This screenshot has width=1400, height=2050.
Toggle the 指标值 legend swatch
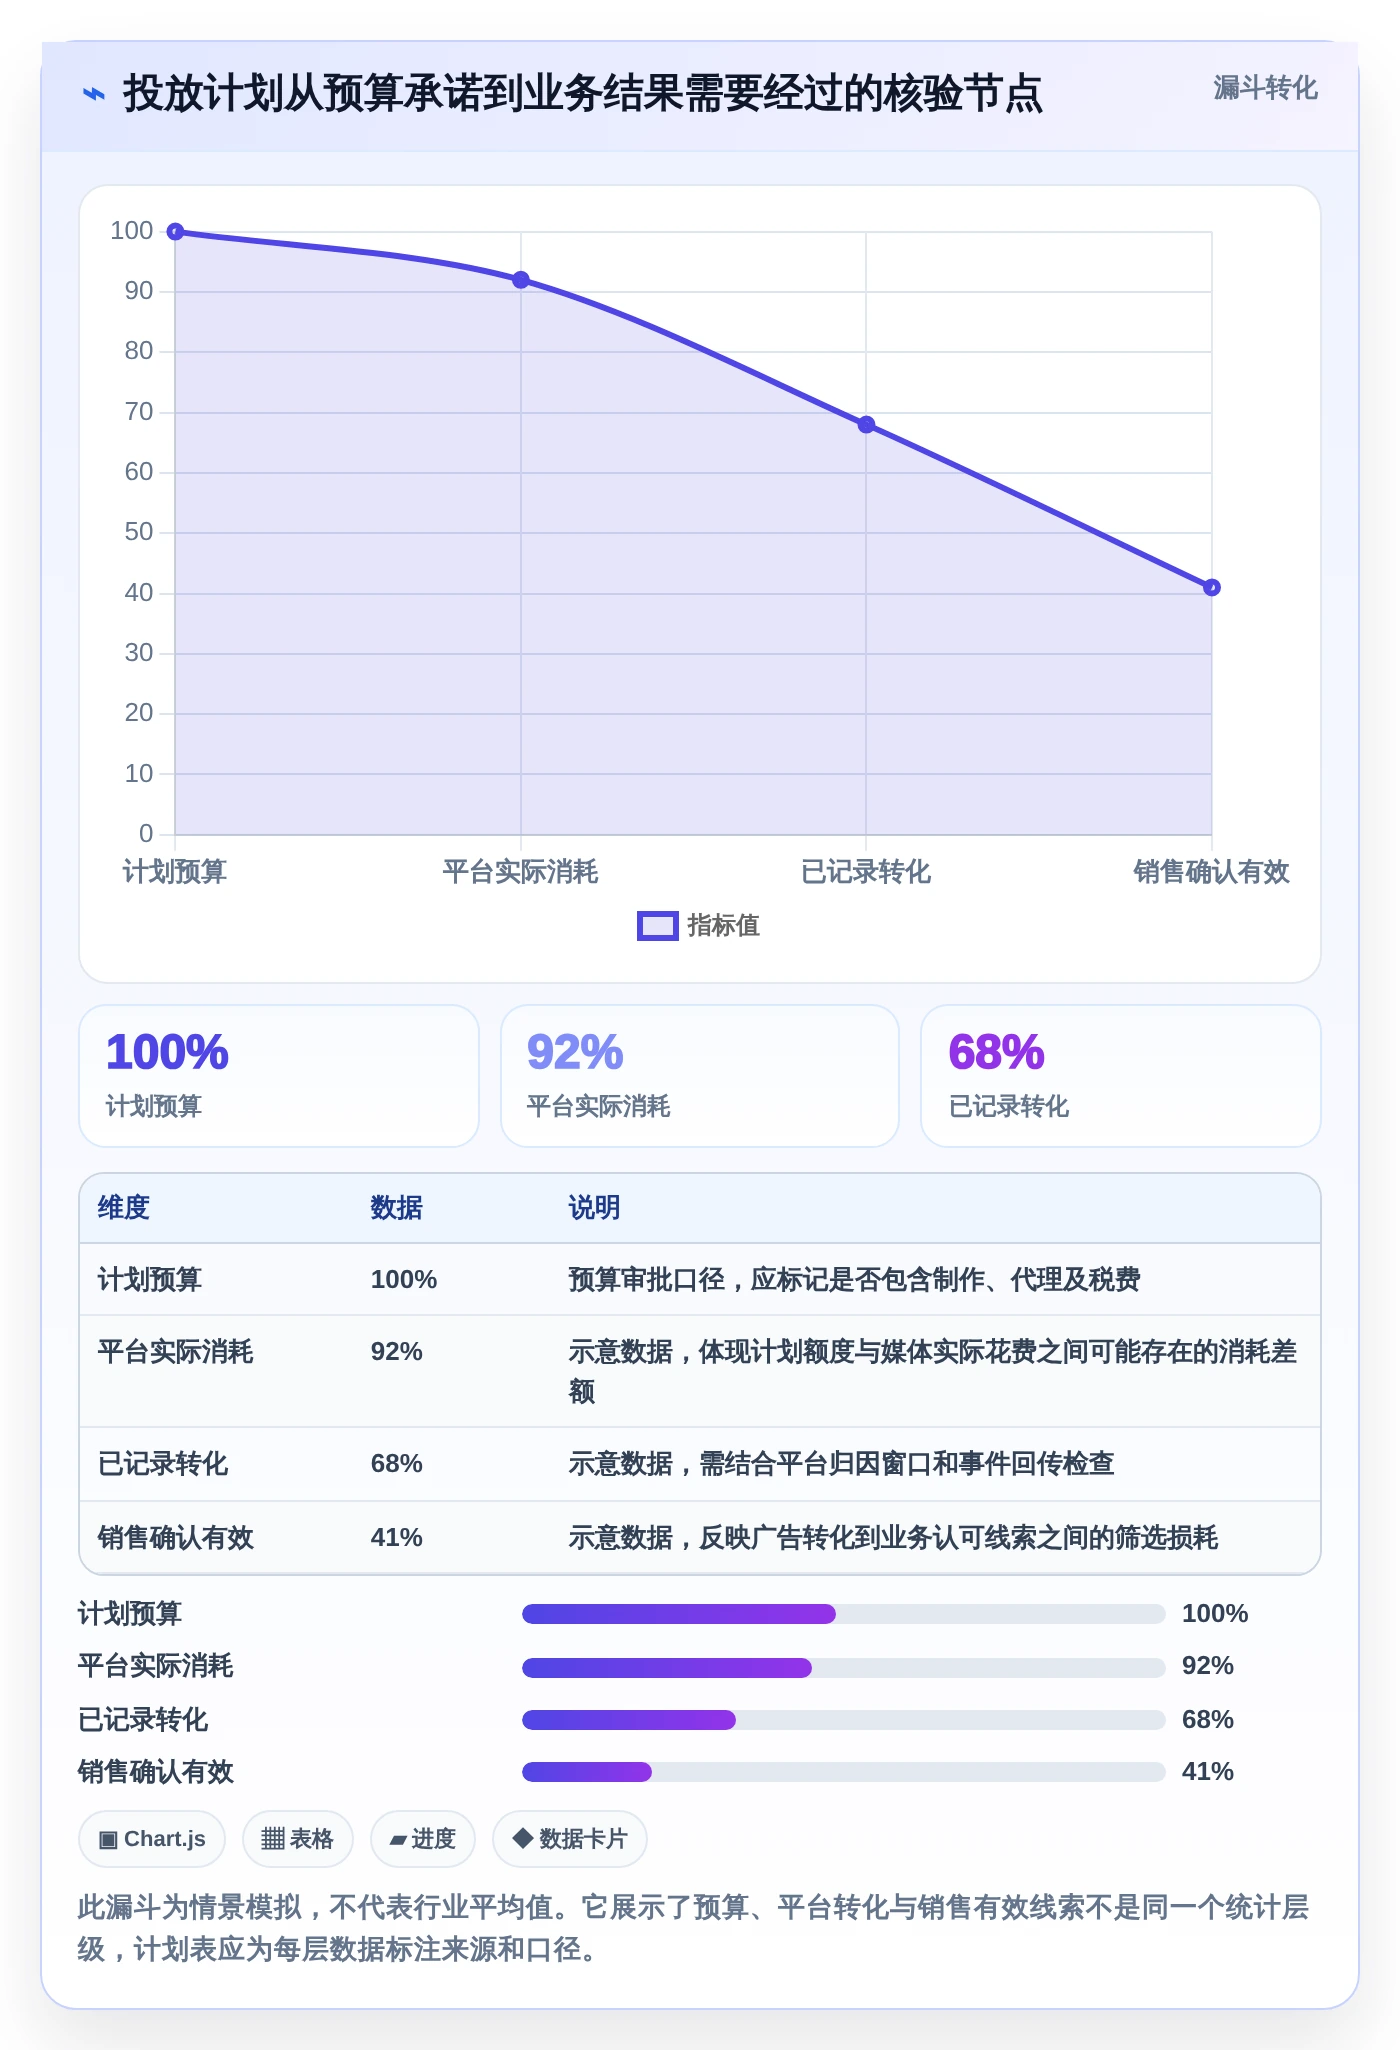point(658,926)
